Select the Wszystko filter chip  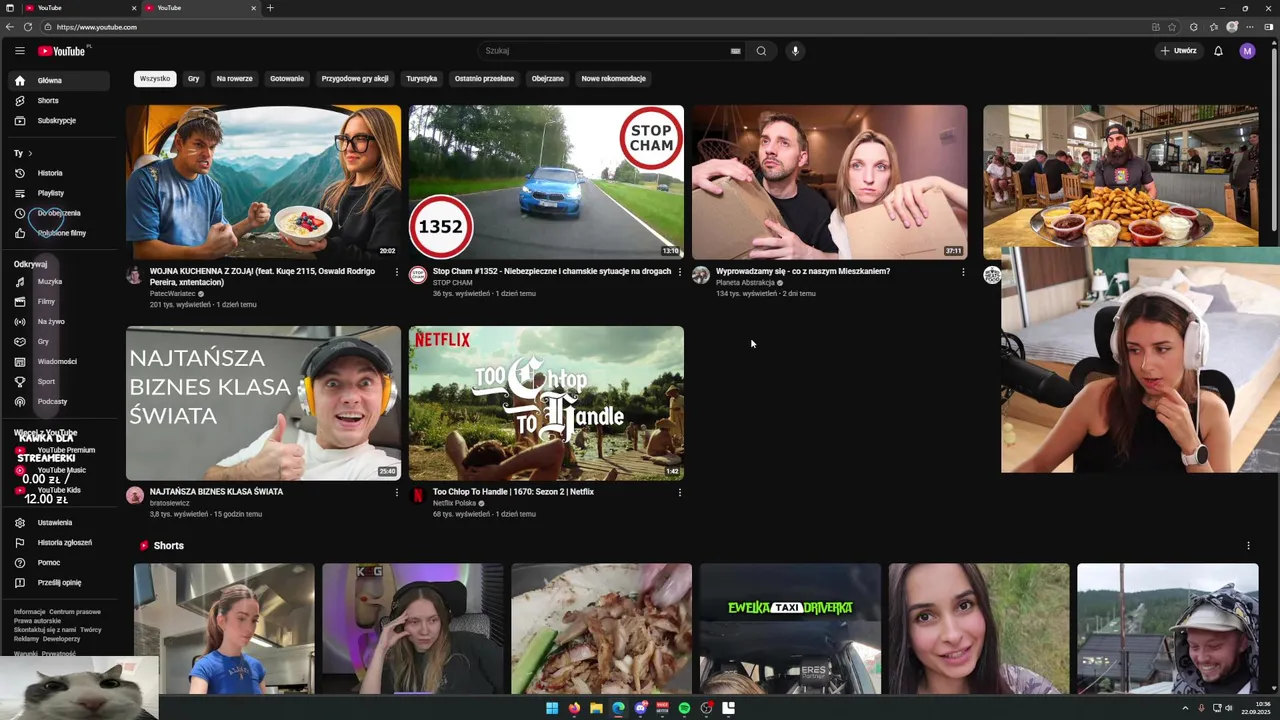[155, 78]
